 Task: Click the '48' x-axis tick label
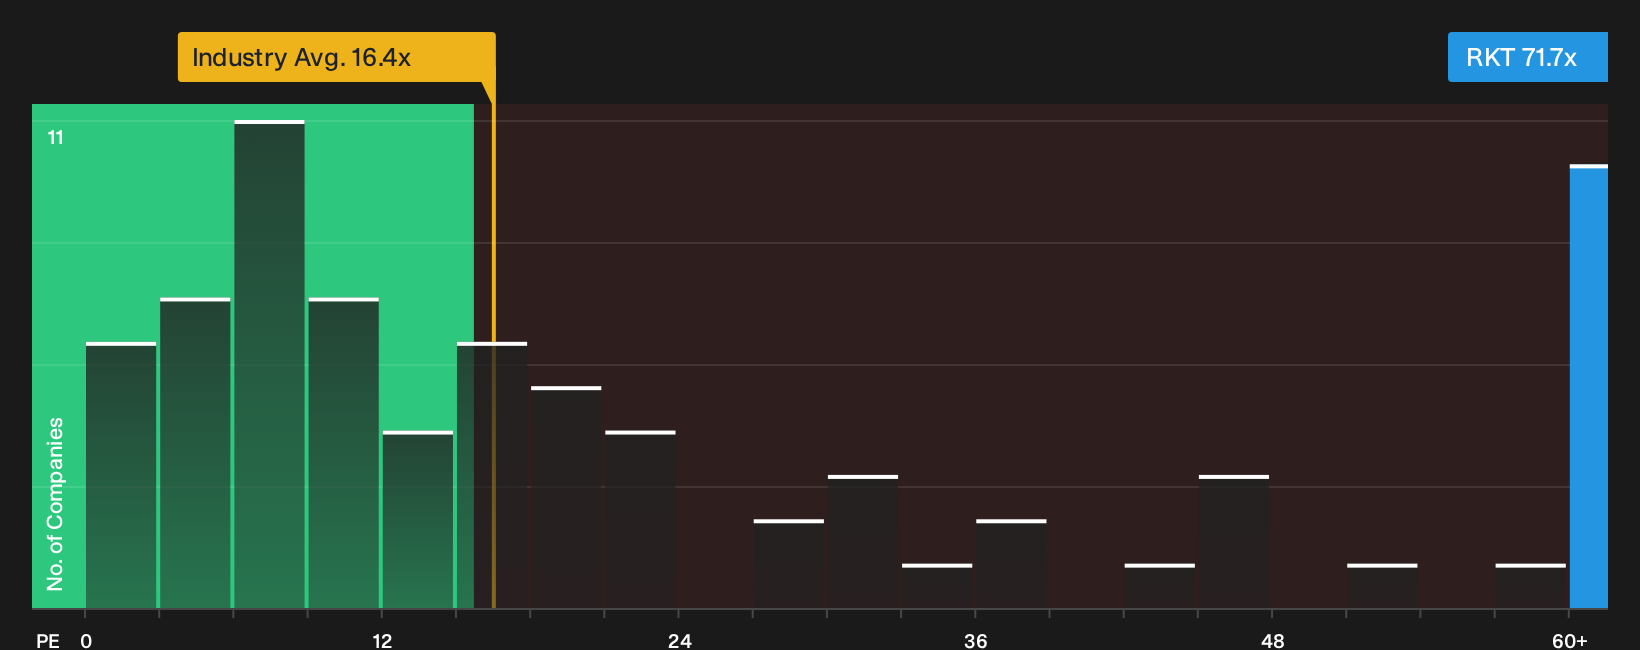(x=1272, y=640)
